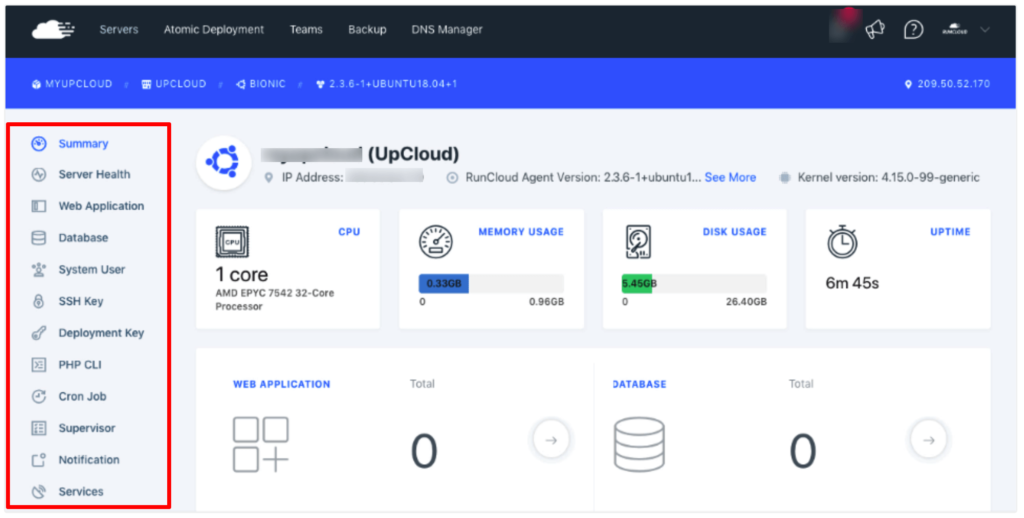
Task: Open the Servers menu
Action: 119,30
